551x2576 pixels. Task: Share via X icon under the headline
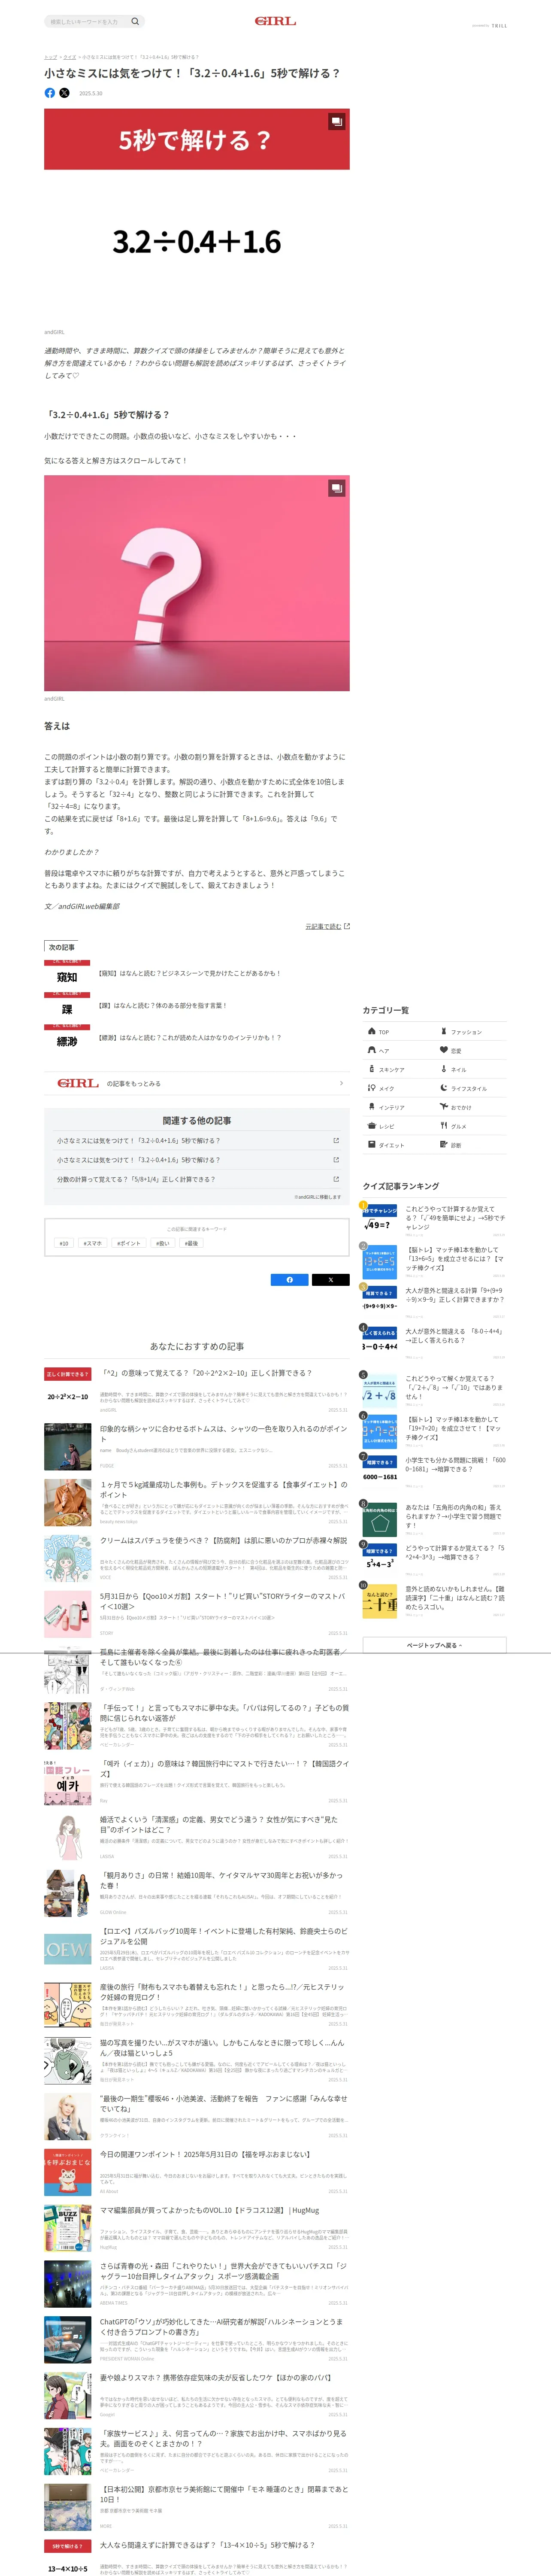pos(64,93)
